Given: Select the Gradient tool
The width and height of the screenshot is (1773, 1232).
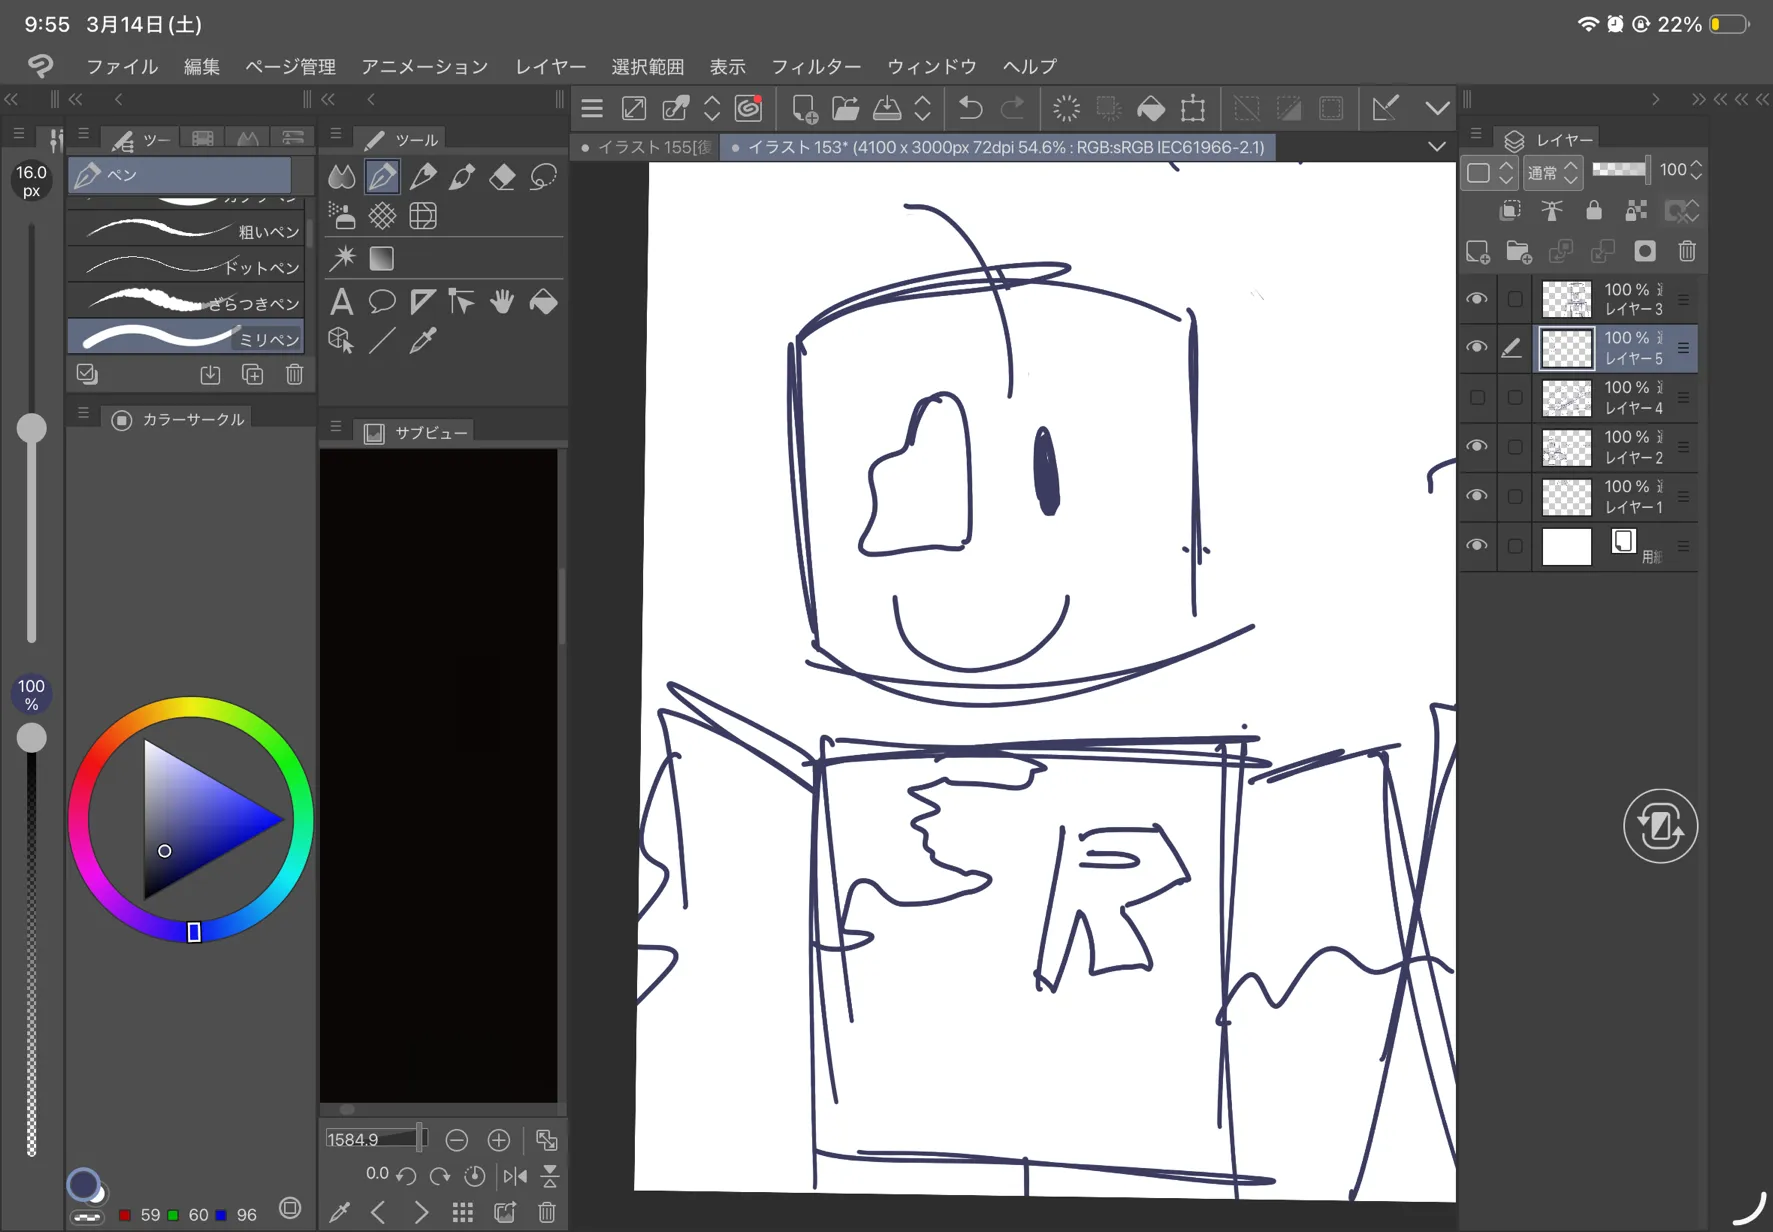Looking at the screenshot, I should point(382,259).
